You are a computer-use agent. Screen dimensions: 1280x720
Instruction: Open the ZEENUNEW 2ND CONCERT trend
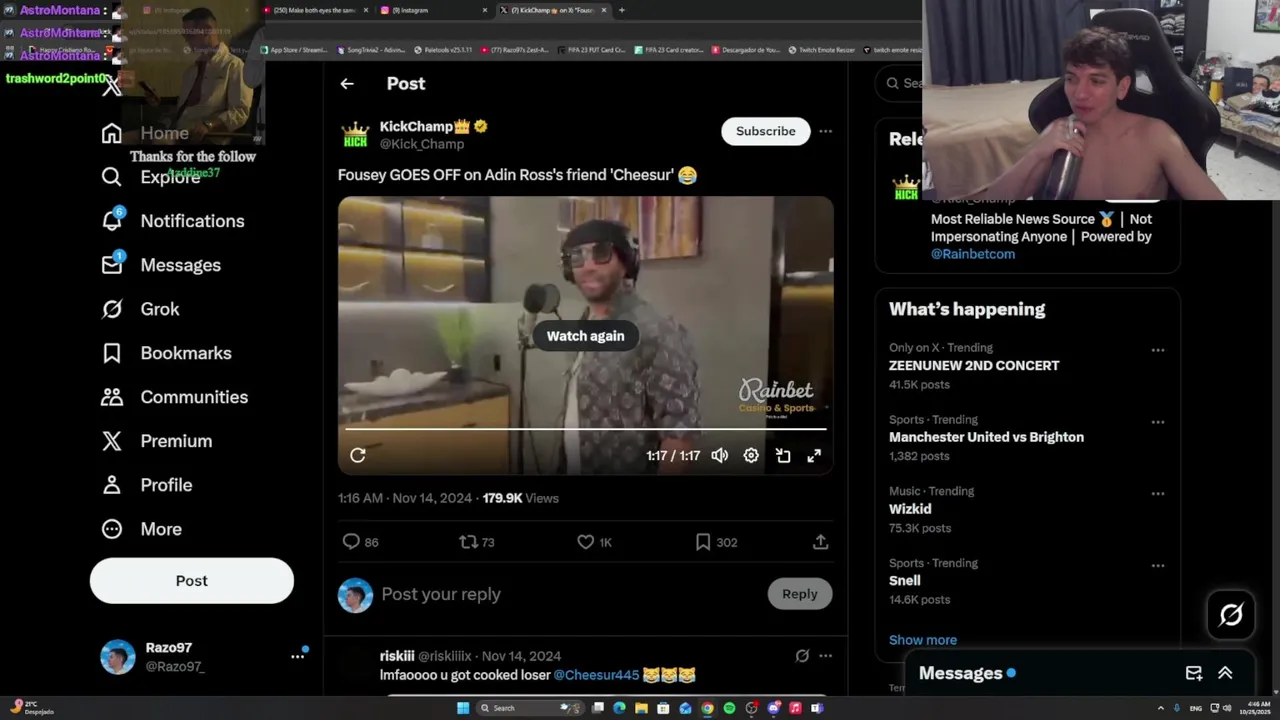click(x=974, y=366)
